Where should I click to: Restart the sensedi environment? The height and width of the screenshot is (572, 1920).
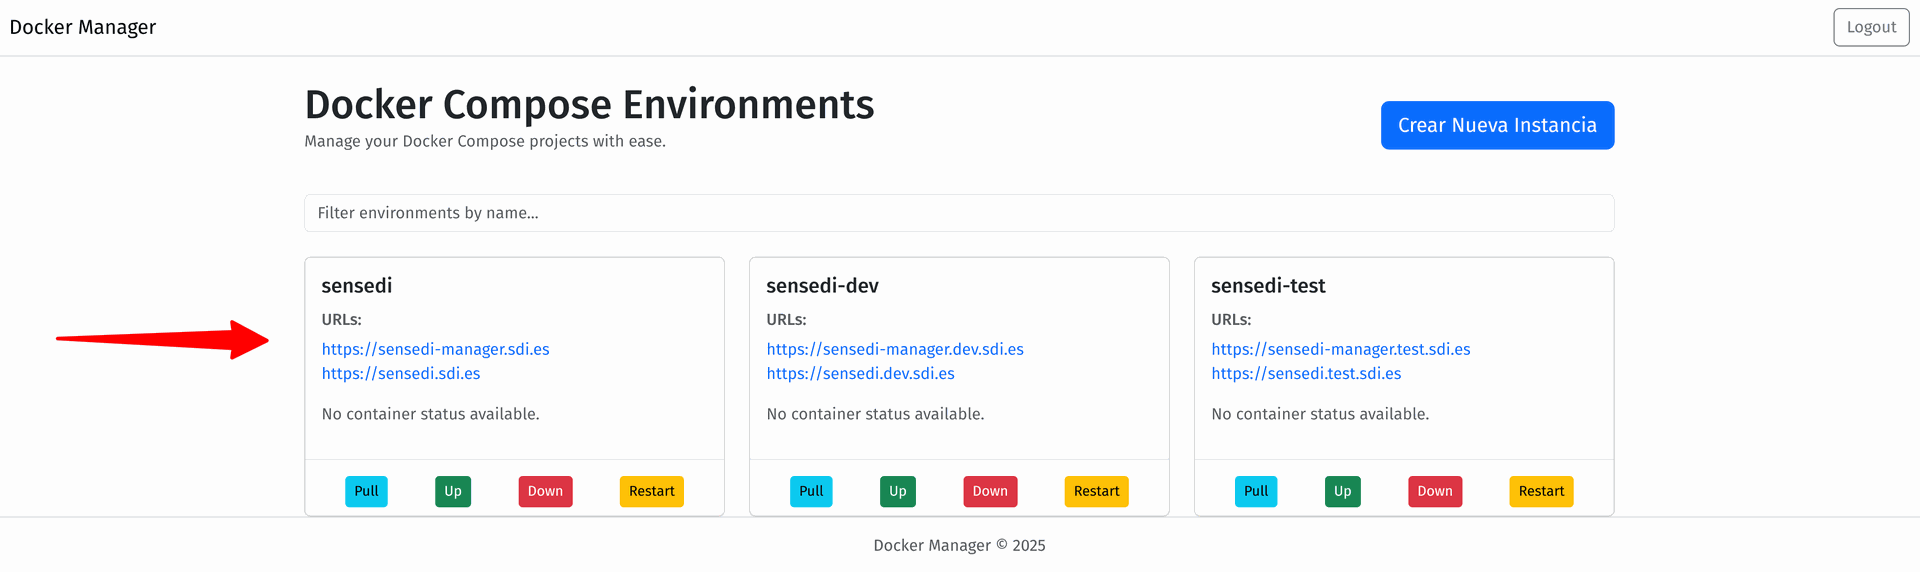[x=651, y=491]
